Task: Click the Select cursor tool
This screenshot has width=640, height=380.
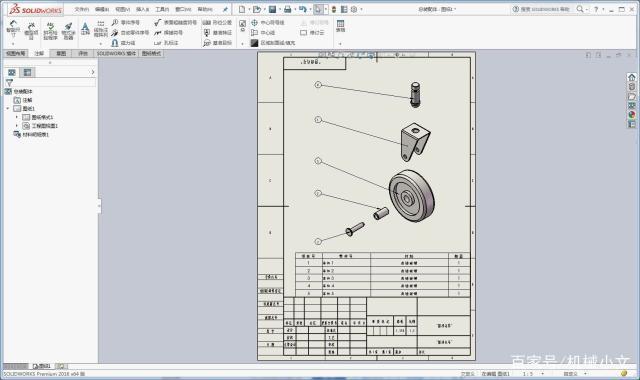Action: tap(318, 9)
